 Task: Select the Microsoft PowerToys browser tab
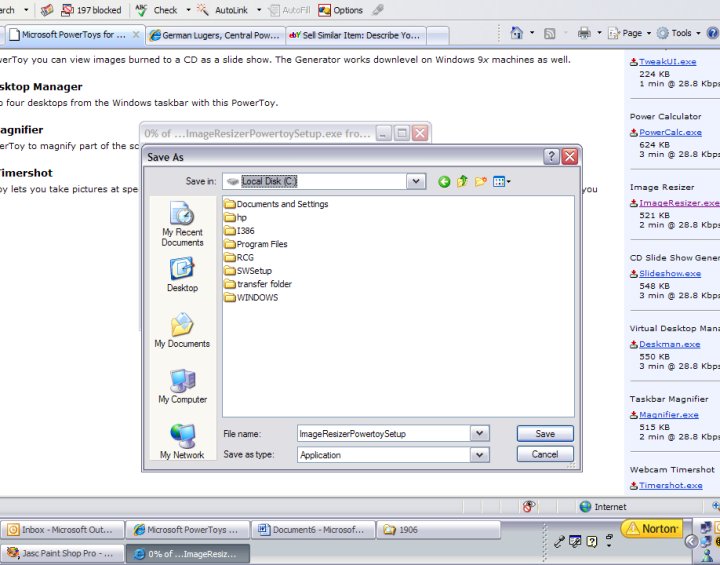pos(73,35)
